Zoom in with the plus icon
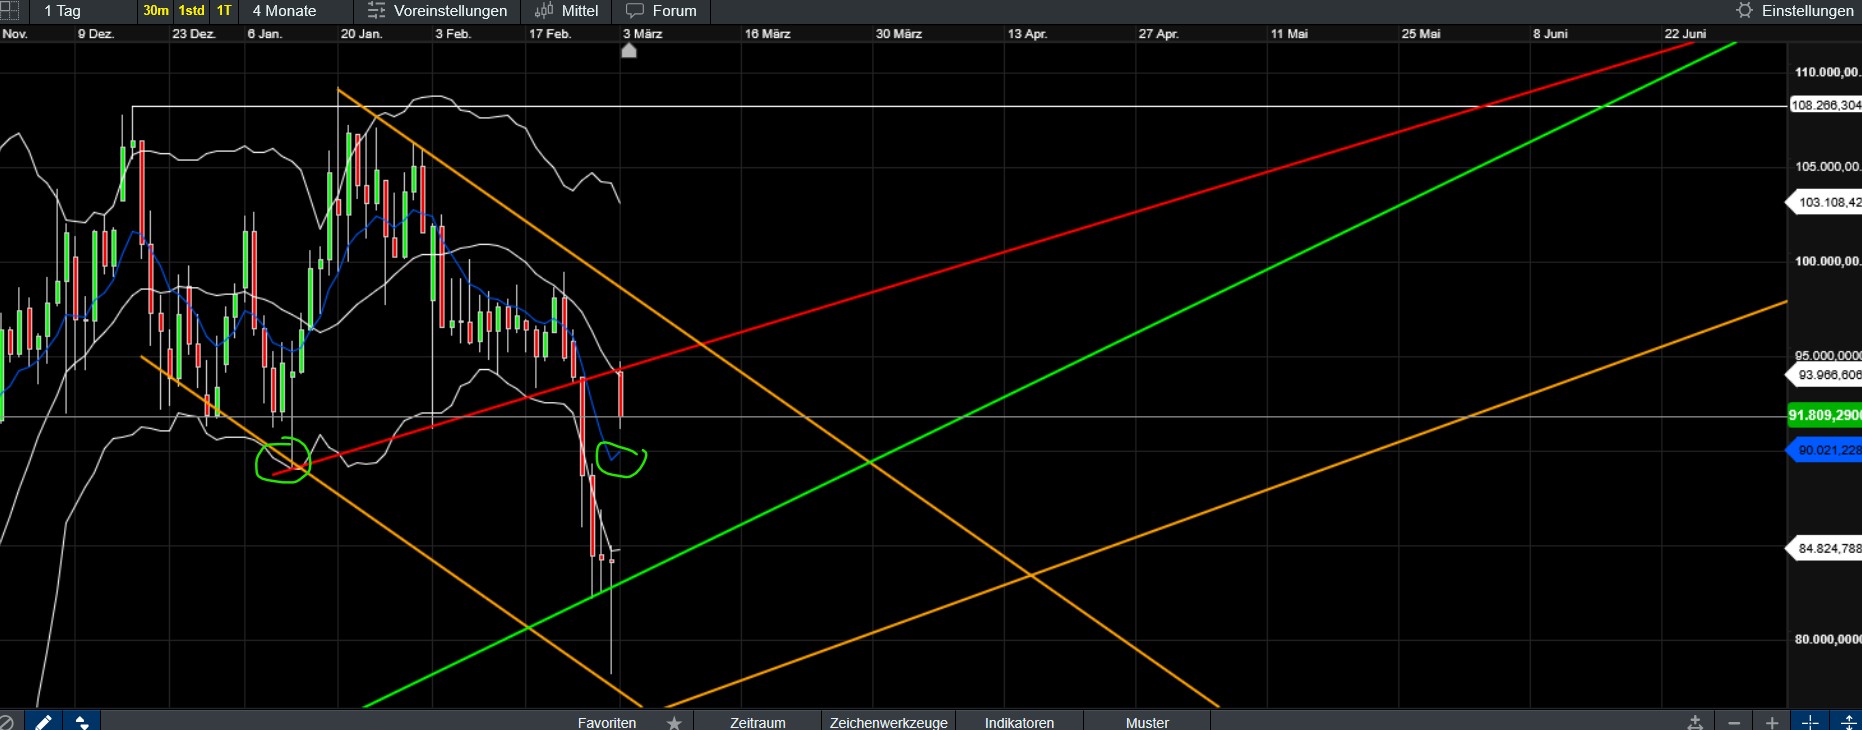This screenshot has width=1862, height=730. coord(1772,722)
